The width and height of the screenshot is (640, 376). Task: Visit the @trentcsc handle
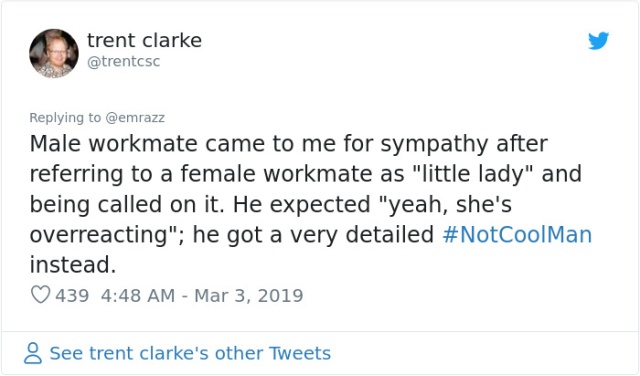pos(124,61)
